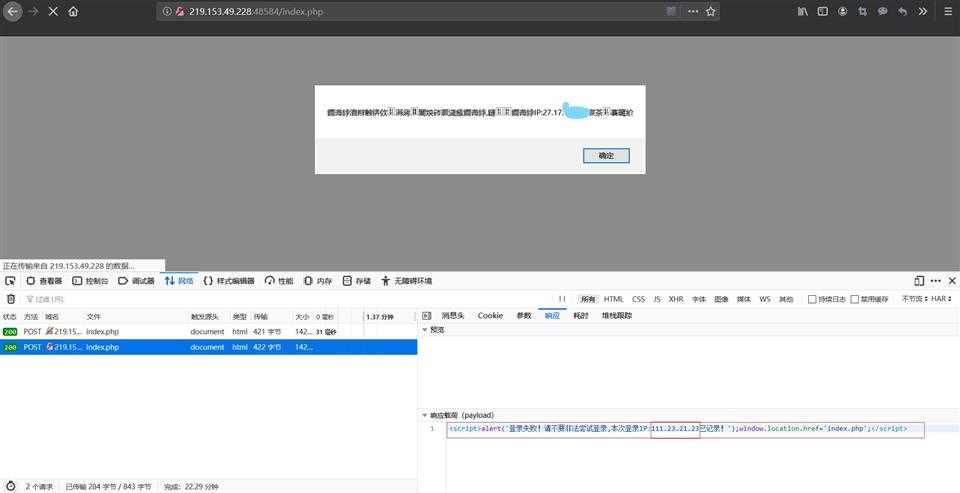Filter requests by JS
The image size is (960, 493).
[657, 299]
